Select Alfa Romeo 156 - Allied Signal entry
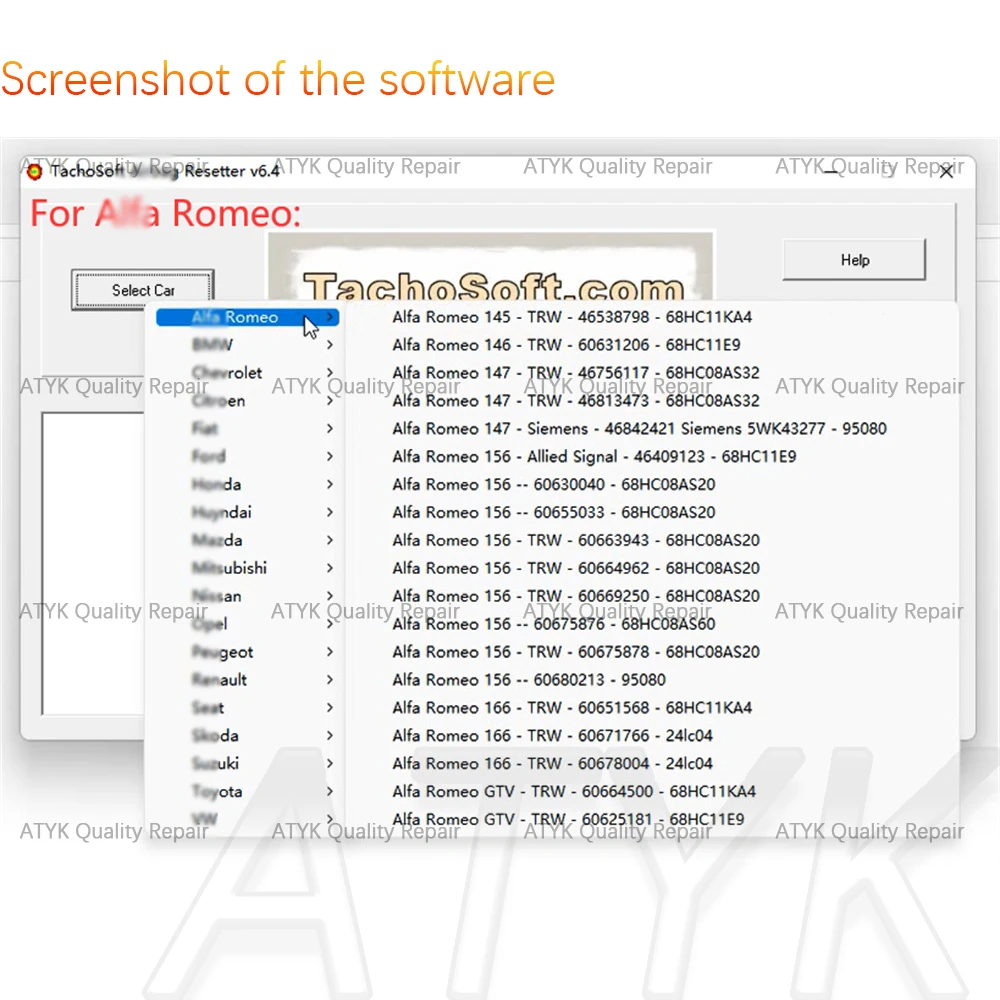Viewport: 1000px width, 1000px height. pos(594,457)
